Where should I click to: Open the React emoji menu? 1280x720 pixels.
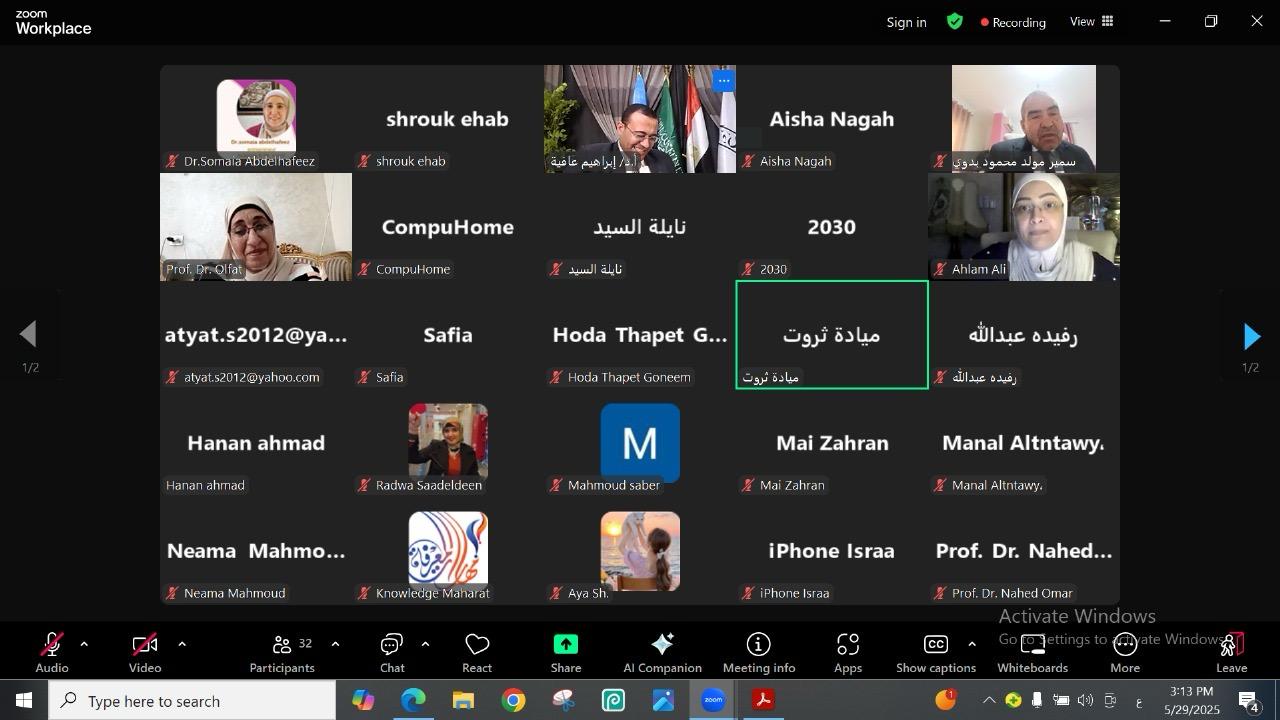tap(477, 652)
